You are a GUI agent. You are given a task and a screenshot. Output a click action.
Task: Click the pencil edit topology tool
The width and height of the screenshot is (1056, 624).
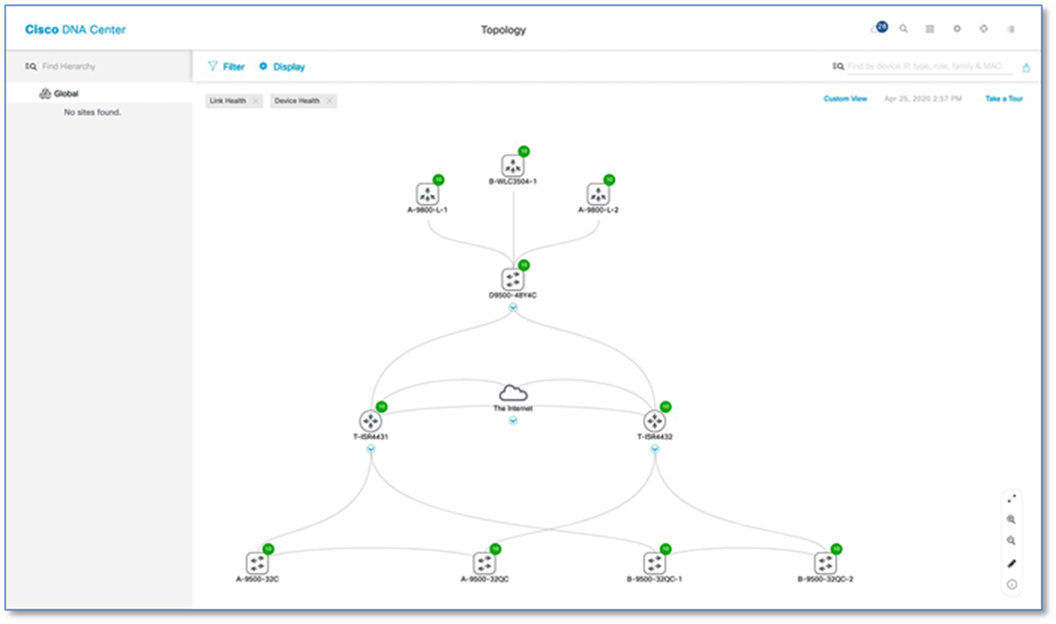pos(1012,563)
